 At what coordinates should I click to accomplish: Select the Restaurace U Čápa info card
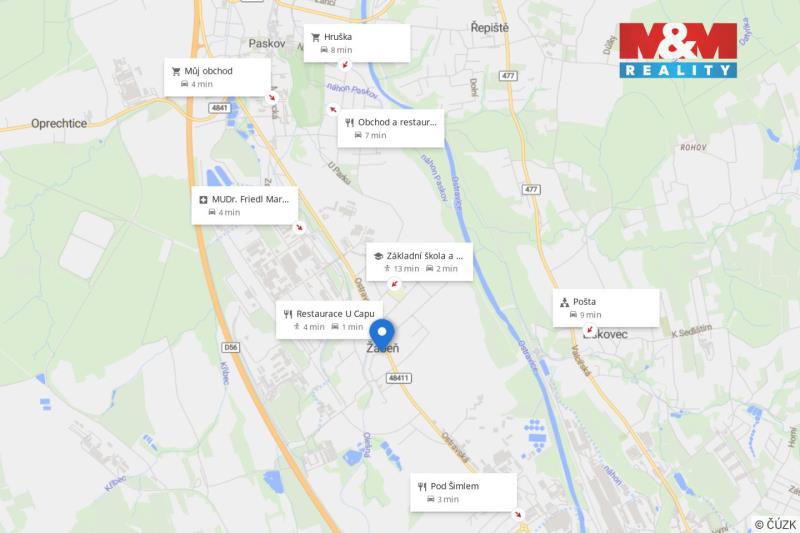tap(329, 320)
